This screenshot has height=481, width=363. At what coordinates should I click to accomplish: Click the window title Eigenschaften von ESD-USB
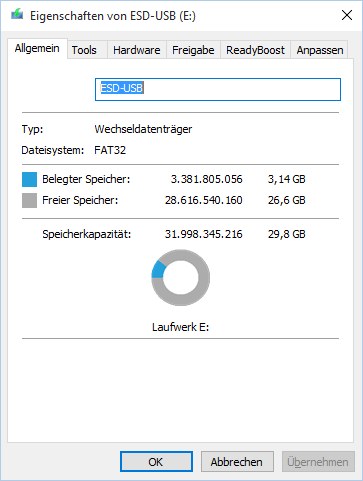[x=113, y=16]
